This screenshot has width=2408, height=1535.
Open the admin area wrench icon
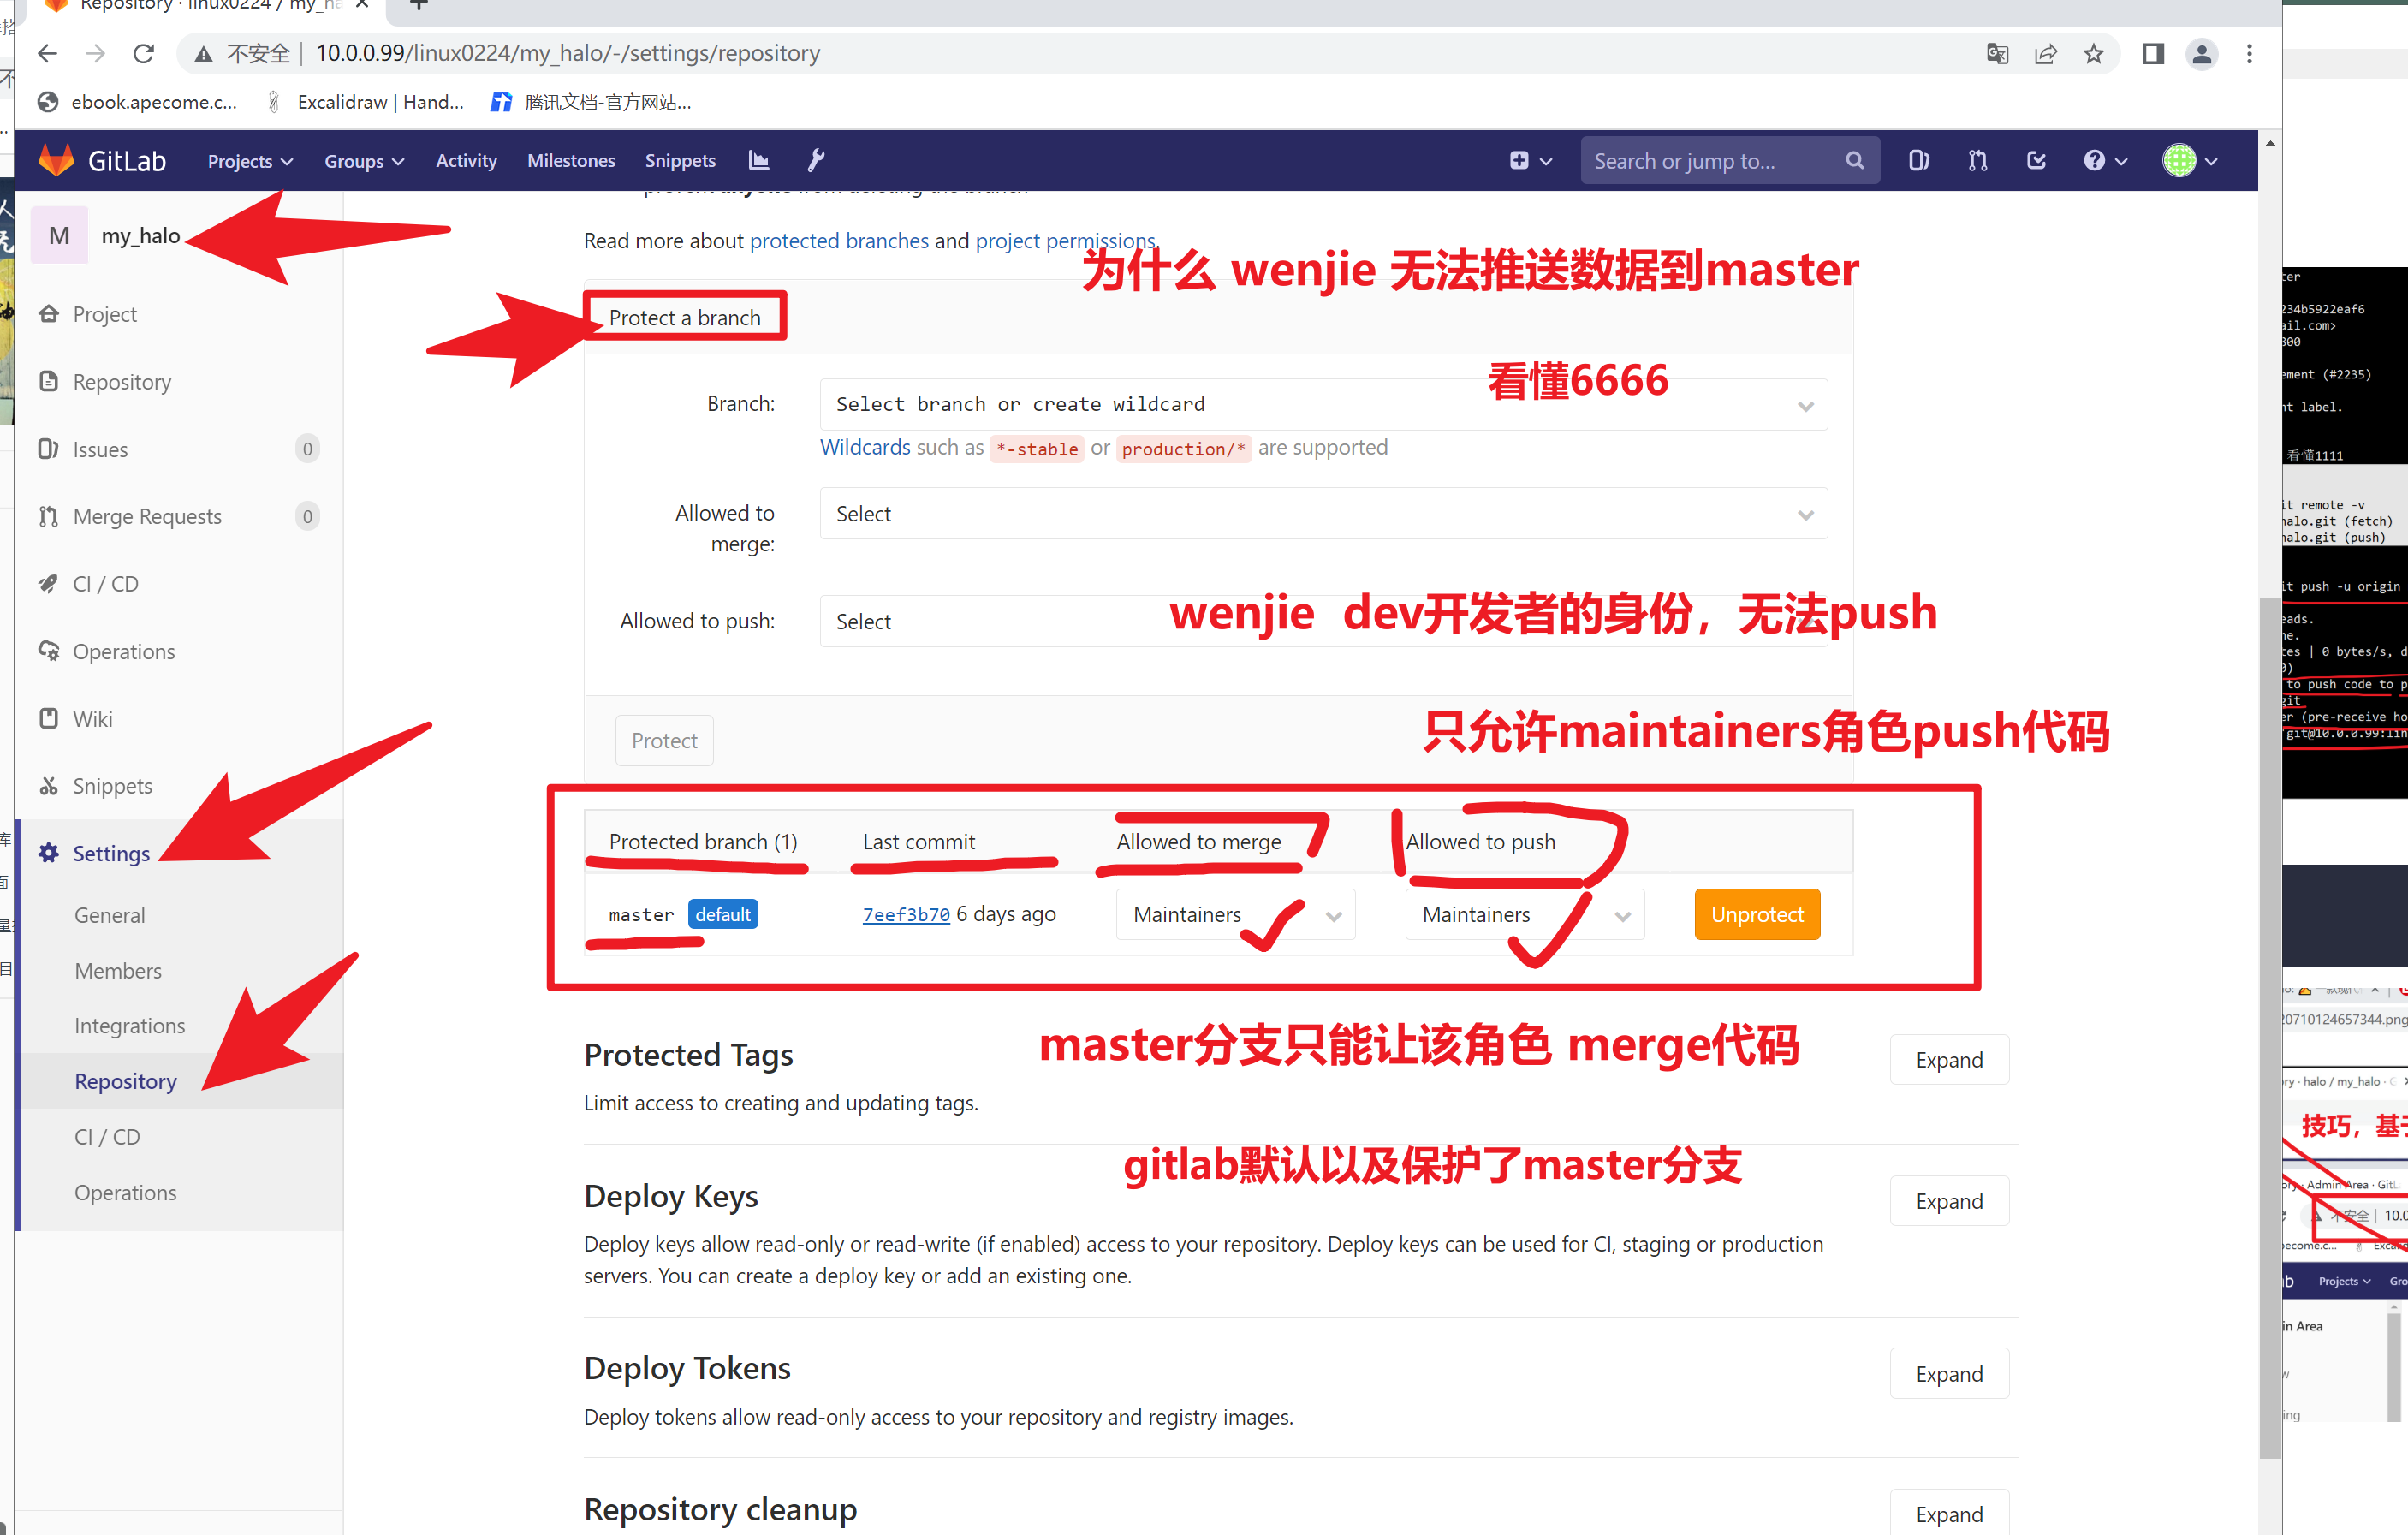pyautogui.click(x=816, y=160)
